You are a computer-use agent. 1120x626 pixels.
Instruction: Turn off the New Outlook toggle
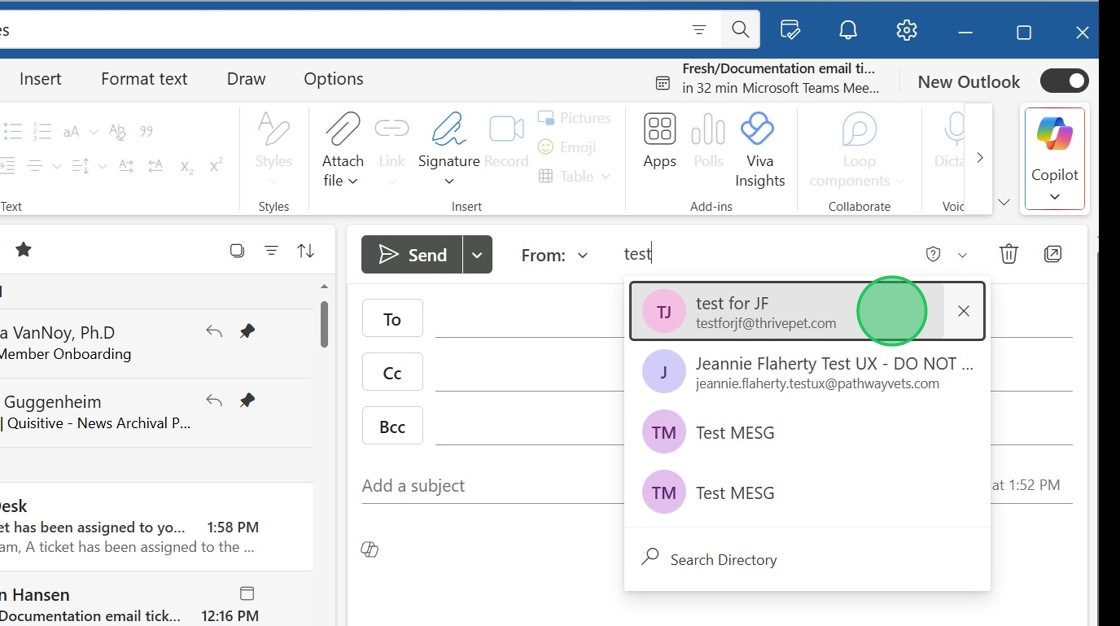pyautogui.click(x=1064, y=81)
